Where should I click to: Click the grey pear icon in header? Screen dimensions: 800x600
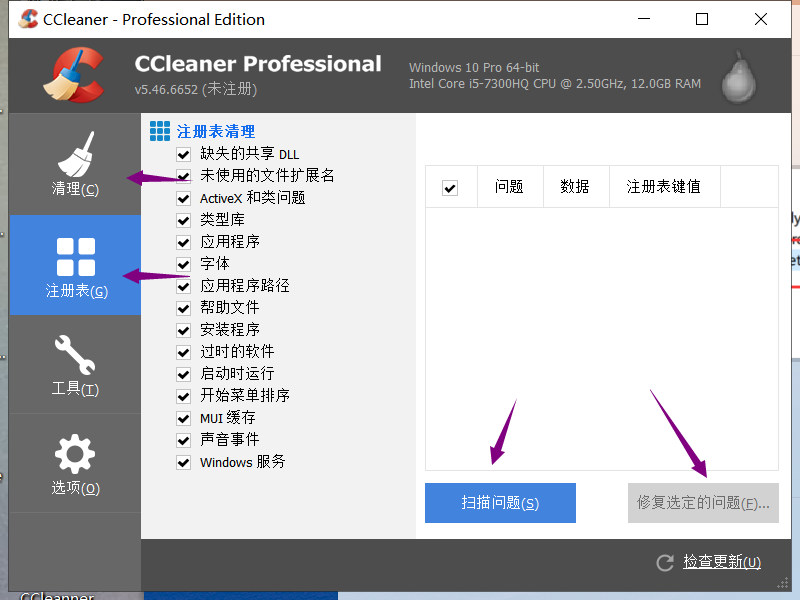[738, 77]
